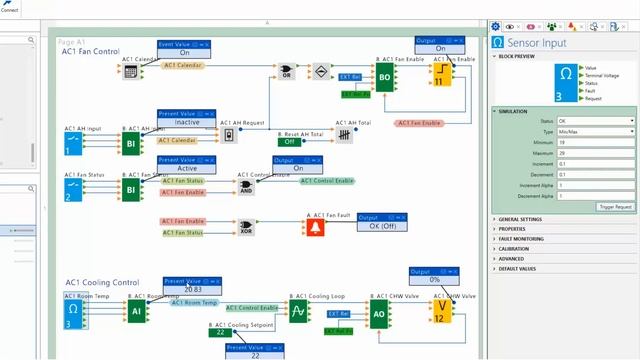Select the diamond block after OR gate
The image size is (640, 360).
pos(321,71)
